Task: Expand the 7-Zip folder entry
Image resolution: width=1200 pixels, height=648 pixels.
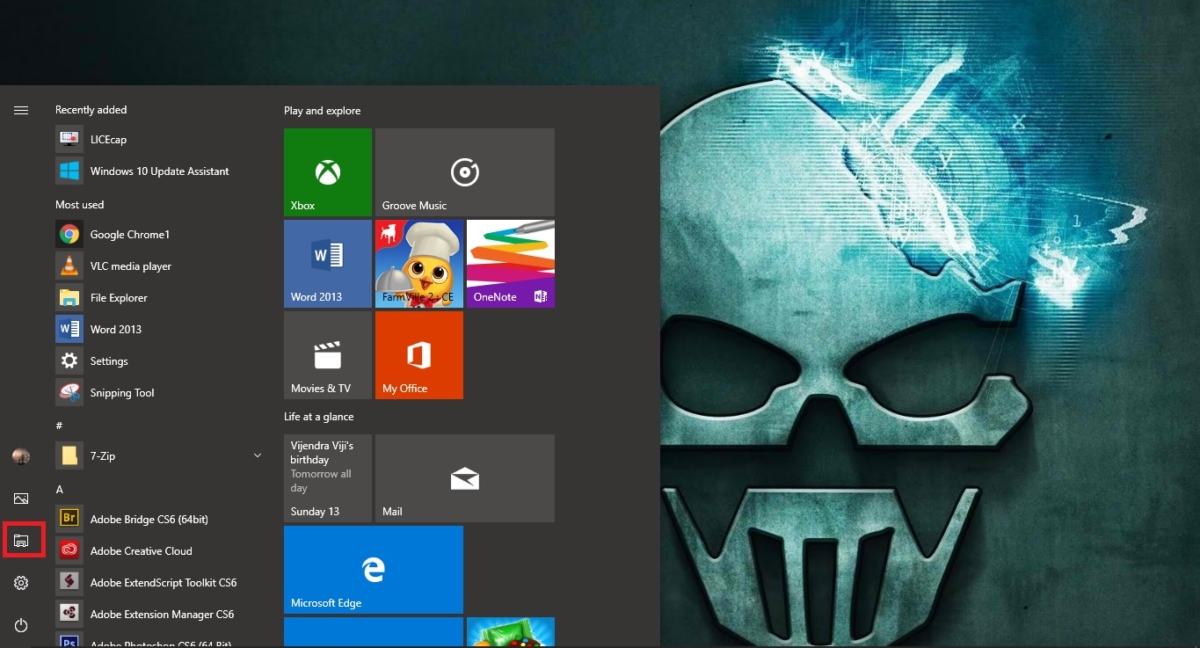Action: [257, 455]
